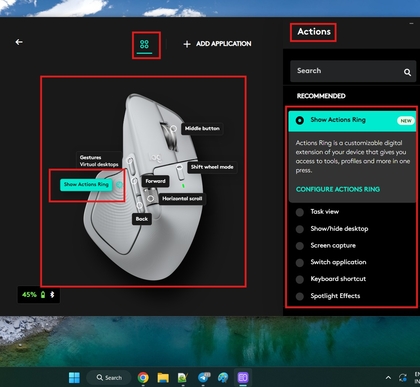Minimize the Logi Options+ window

[x=411, y=23]
